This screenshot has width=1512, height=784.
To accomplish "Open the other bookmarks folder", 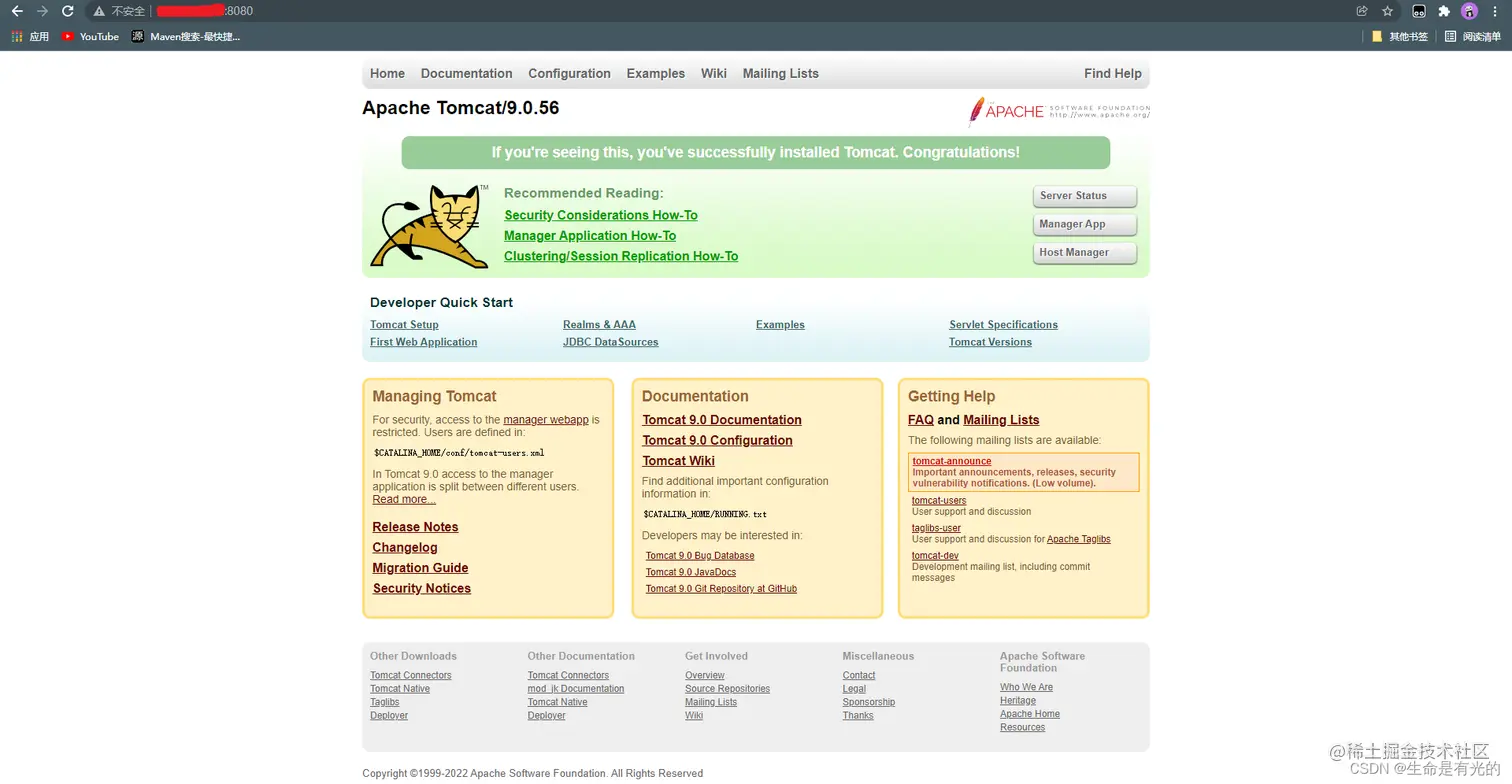I will coord(1399,37).
